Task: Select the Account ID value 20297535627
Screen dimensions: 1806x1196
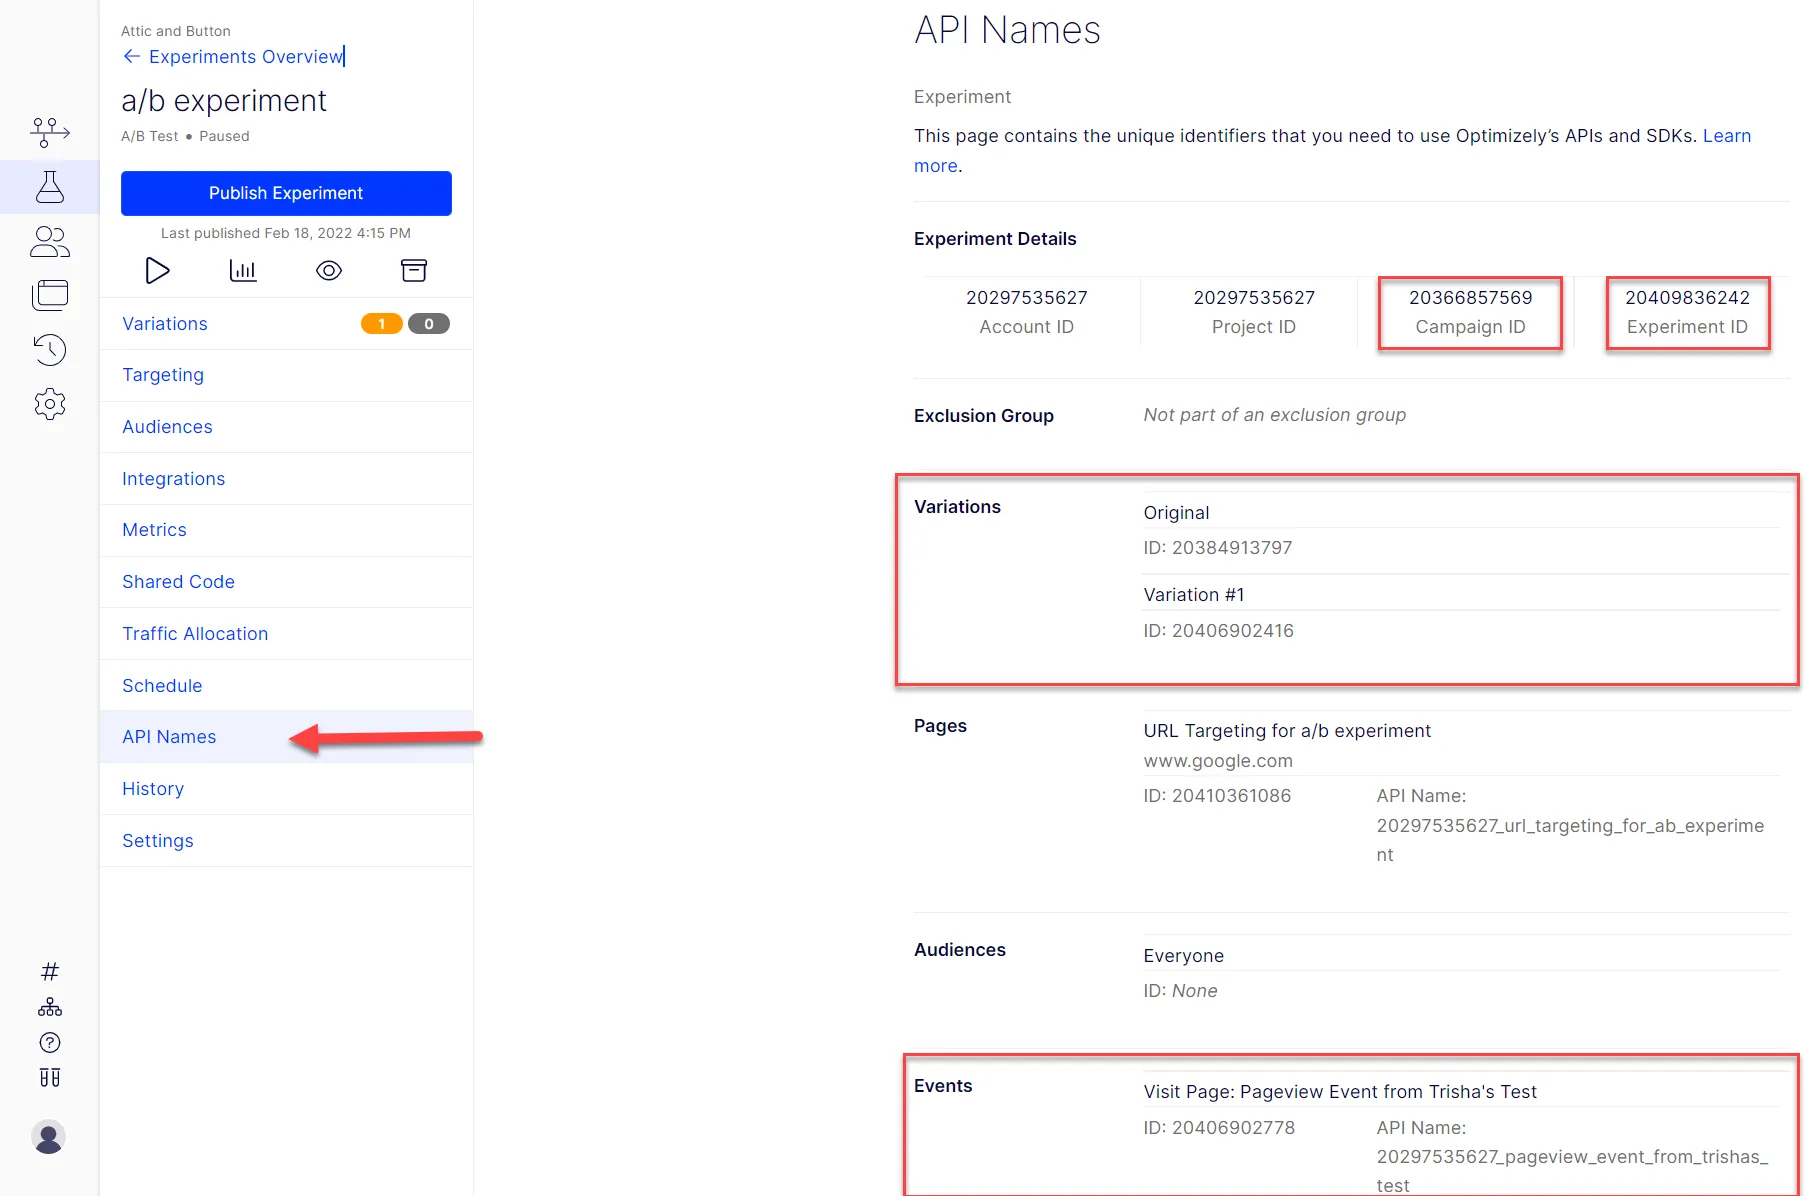Action: [x=1026, y=298]
